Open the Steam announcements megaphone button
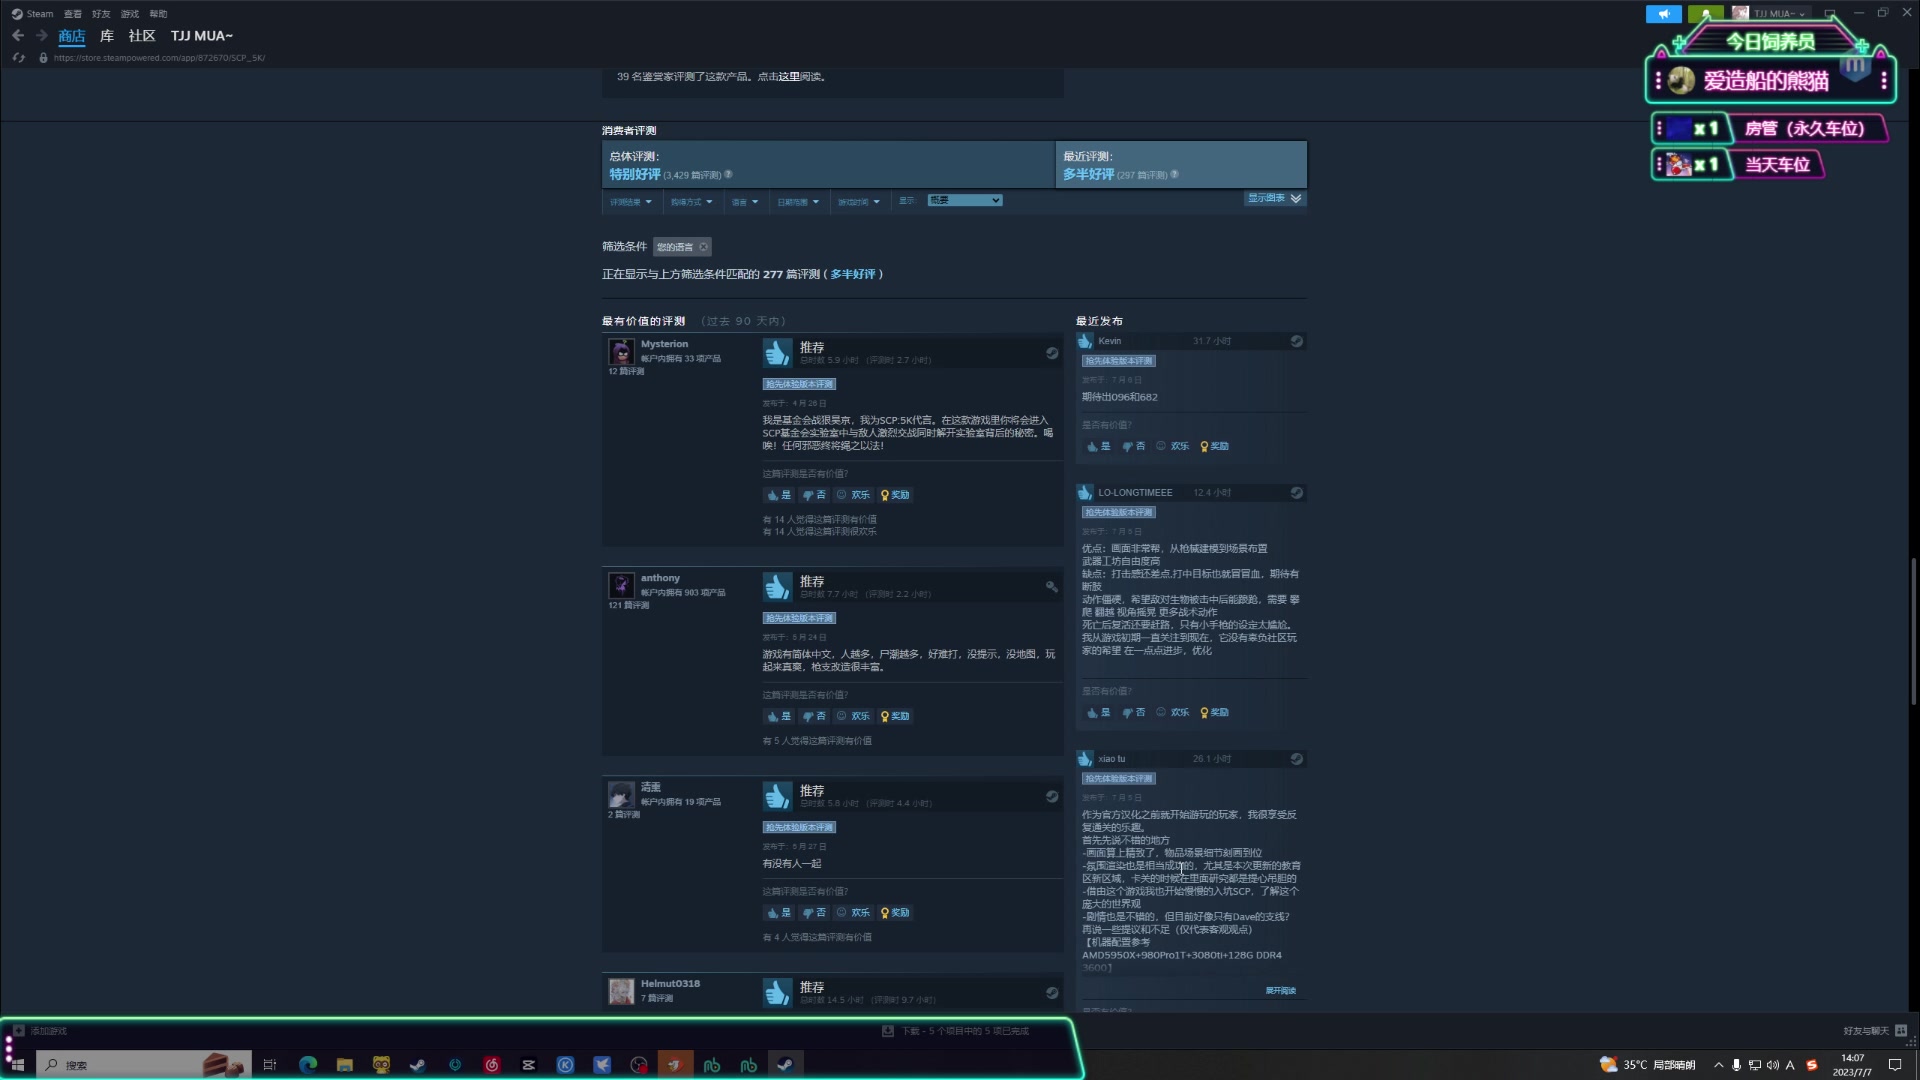The height and width of the screenshot is (1080, 1920). pos(1664,14)
